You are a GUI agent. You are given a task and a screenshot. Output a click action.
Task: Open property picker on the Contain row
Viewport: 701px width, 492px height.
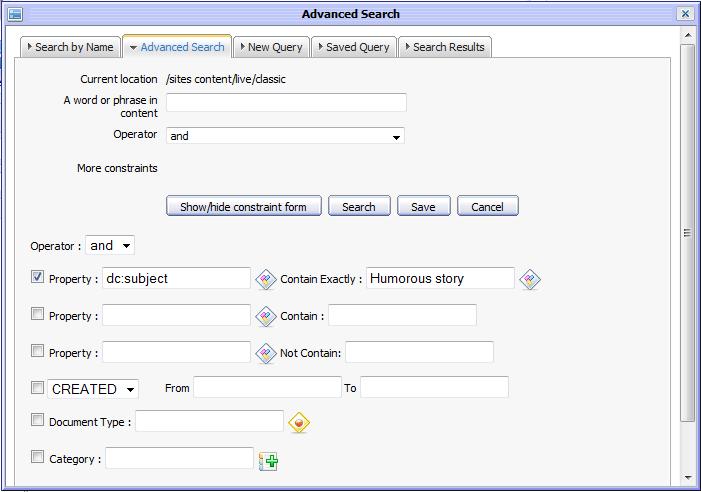(266, 316)
